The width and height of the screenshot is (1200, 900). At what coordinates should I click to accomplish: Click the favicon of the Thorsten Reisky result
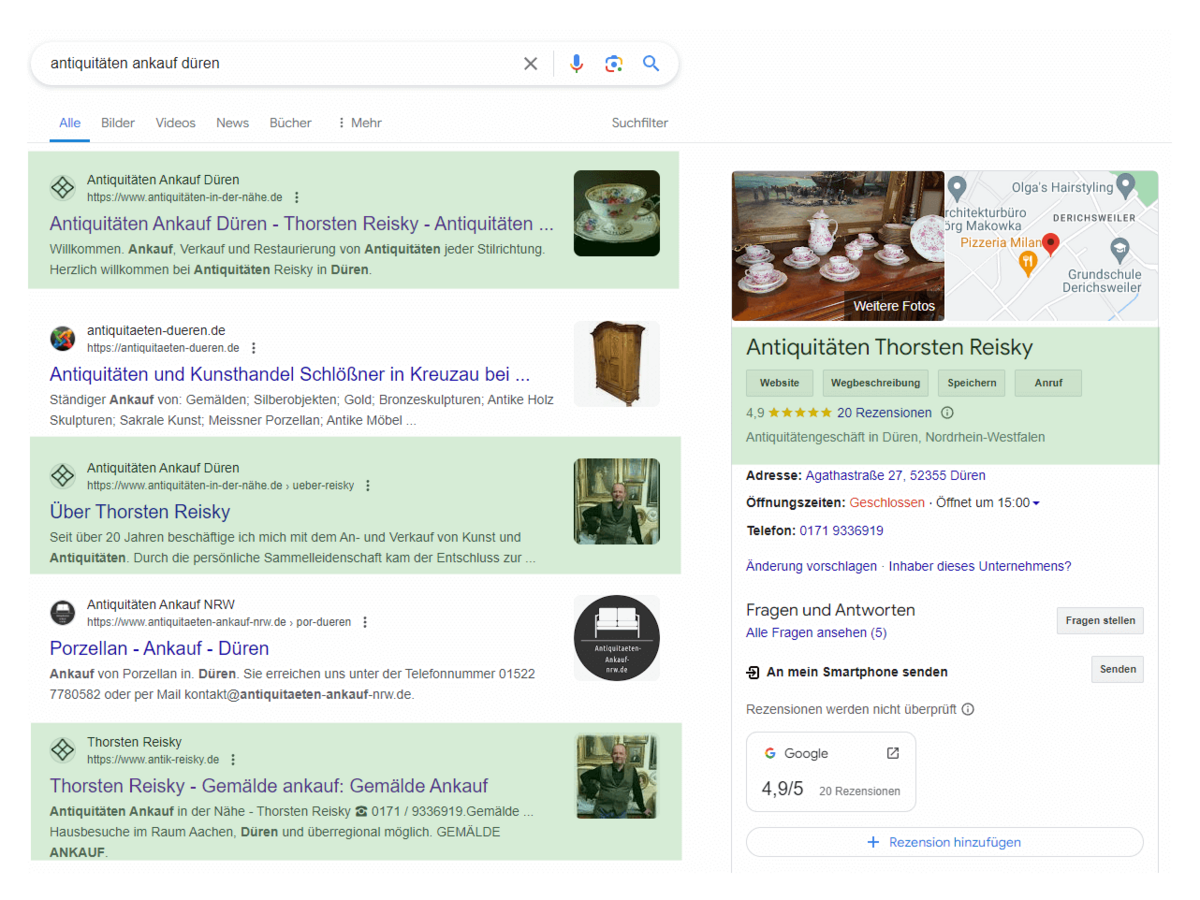point(63,750)
